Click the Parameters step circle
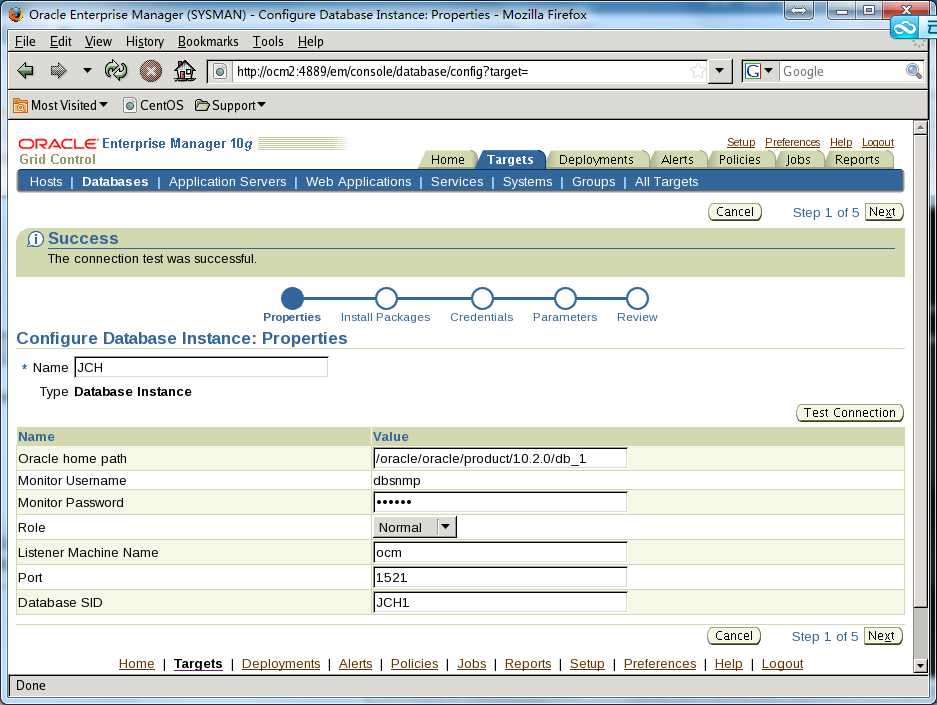 (565, 298)
